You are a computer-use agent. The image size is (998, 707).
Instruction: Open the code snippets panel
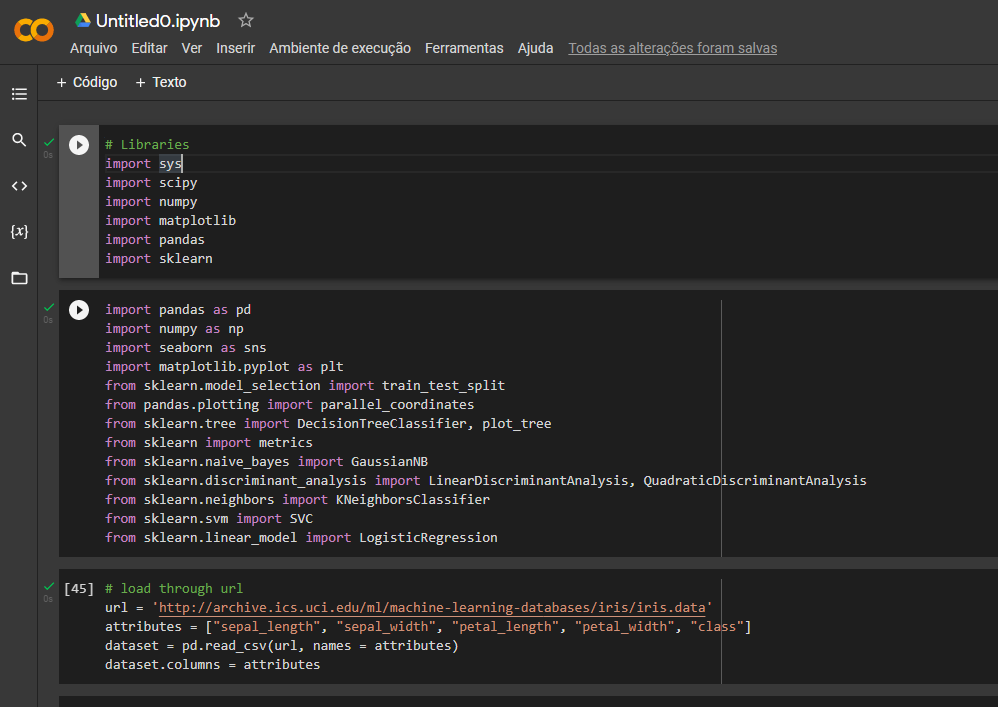point(18,185)
